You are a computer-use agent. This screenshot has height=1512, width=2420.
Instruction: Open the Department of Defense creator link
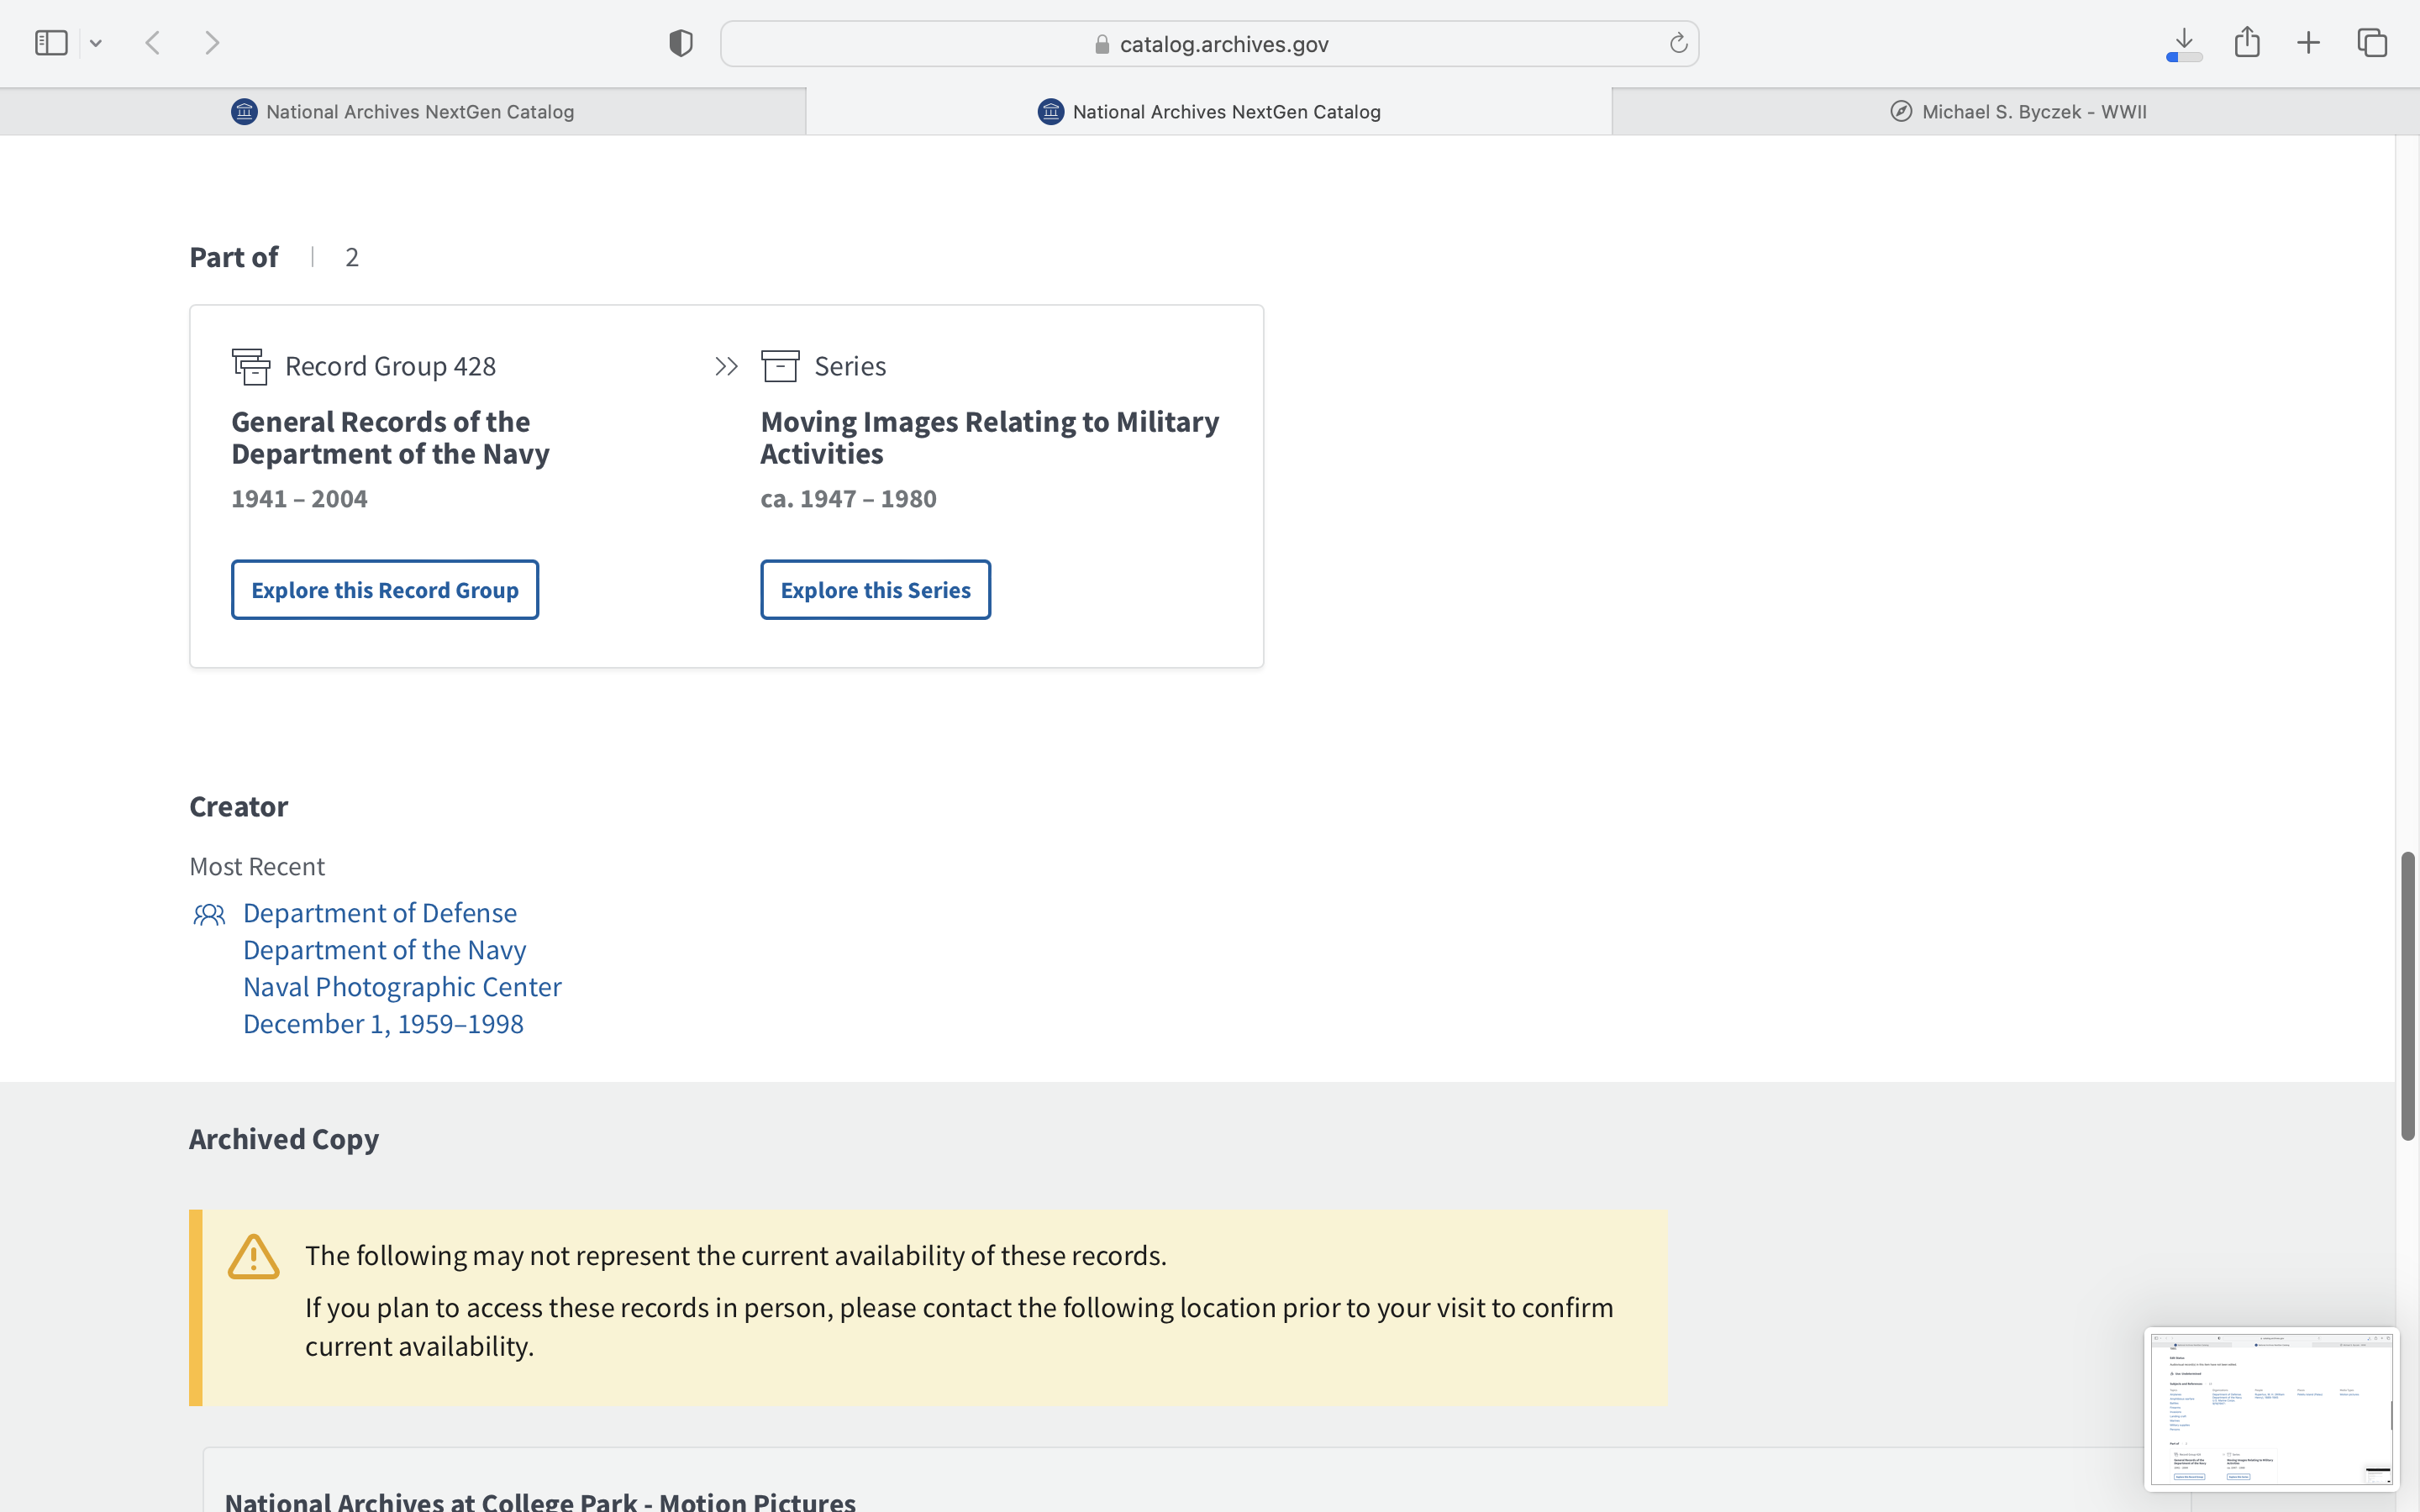coord(380,913)
